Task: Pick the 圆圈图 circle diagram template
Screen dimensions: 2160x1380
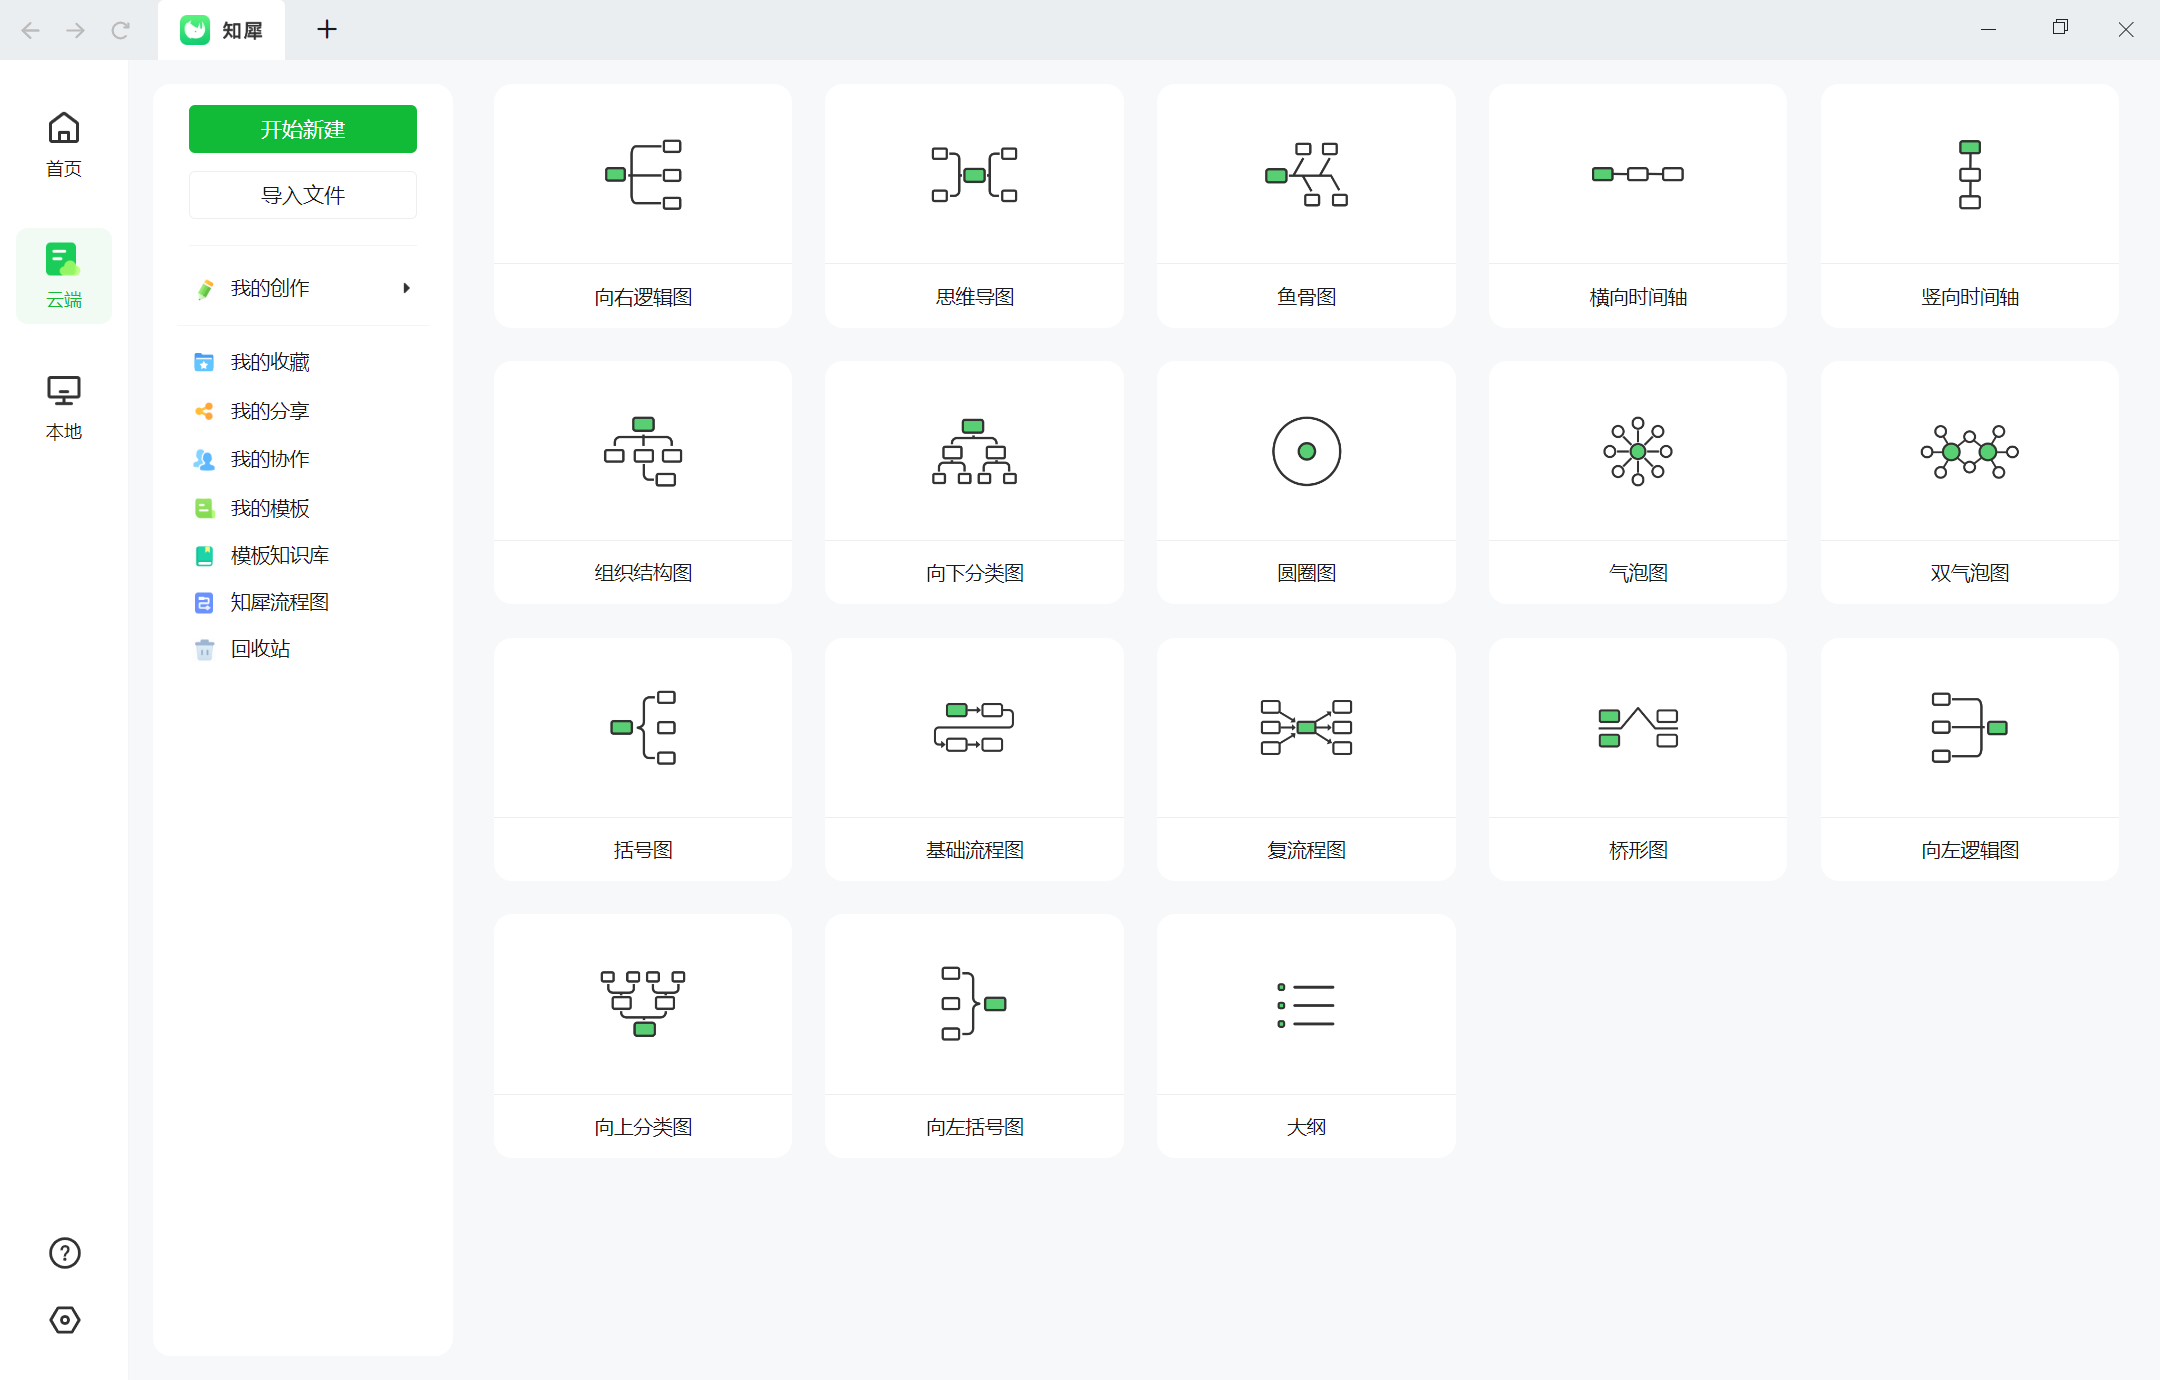Action: pos(1305,482)
